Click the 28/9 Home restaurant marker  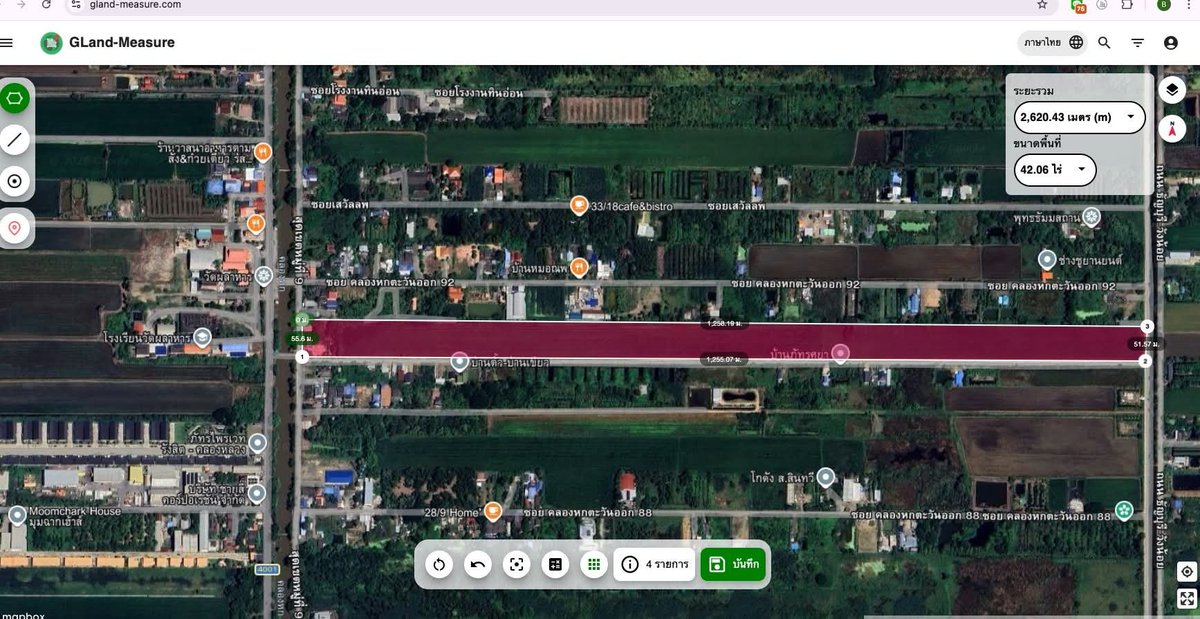(x=492, y=512)
